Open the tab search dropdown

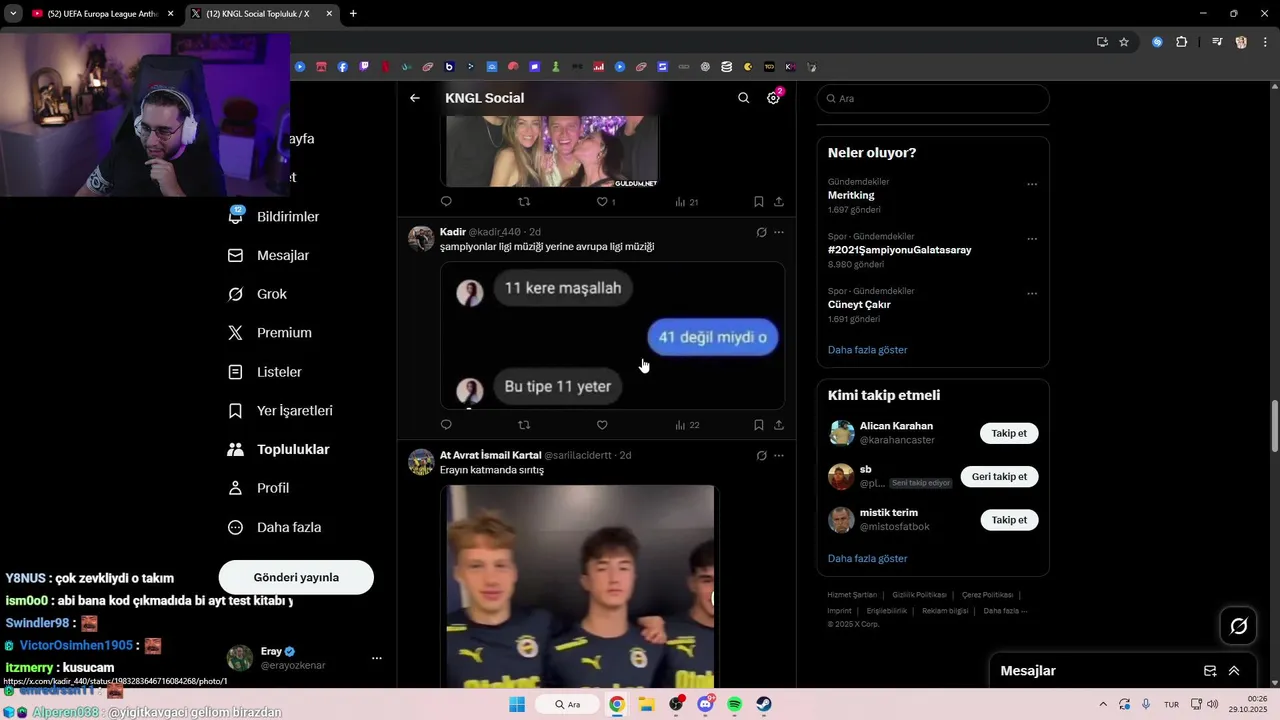pos(13,14)
